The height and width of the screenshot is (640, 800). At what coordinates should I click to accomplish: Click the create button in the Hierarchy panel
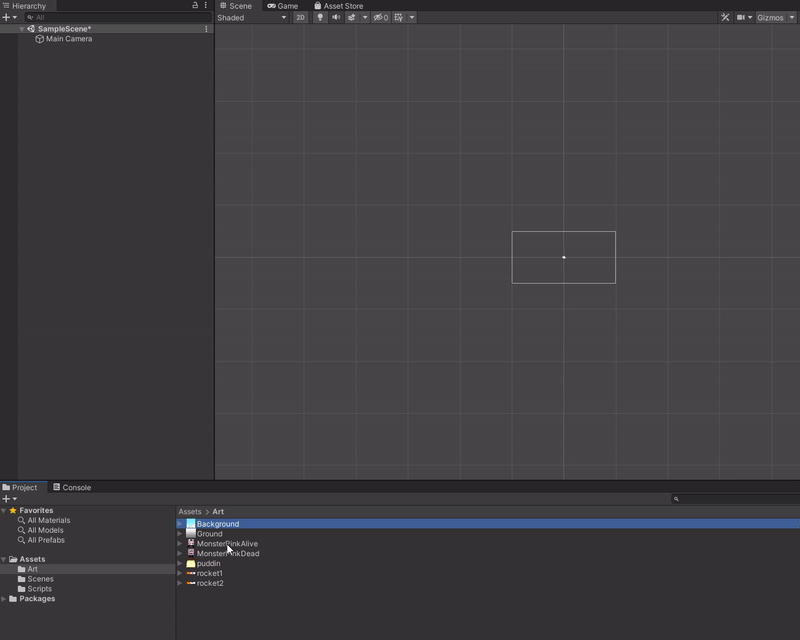[x=7, y=17]
